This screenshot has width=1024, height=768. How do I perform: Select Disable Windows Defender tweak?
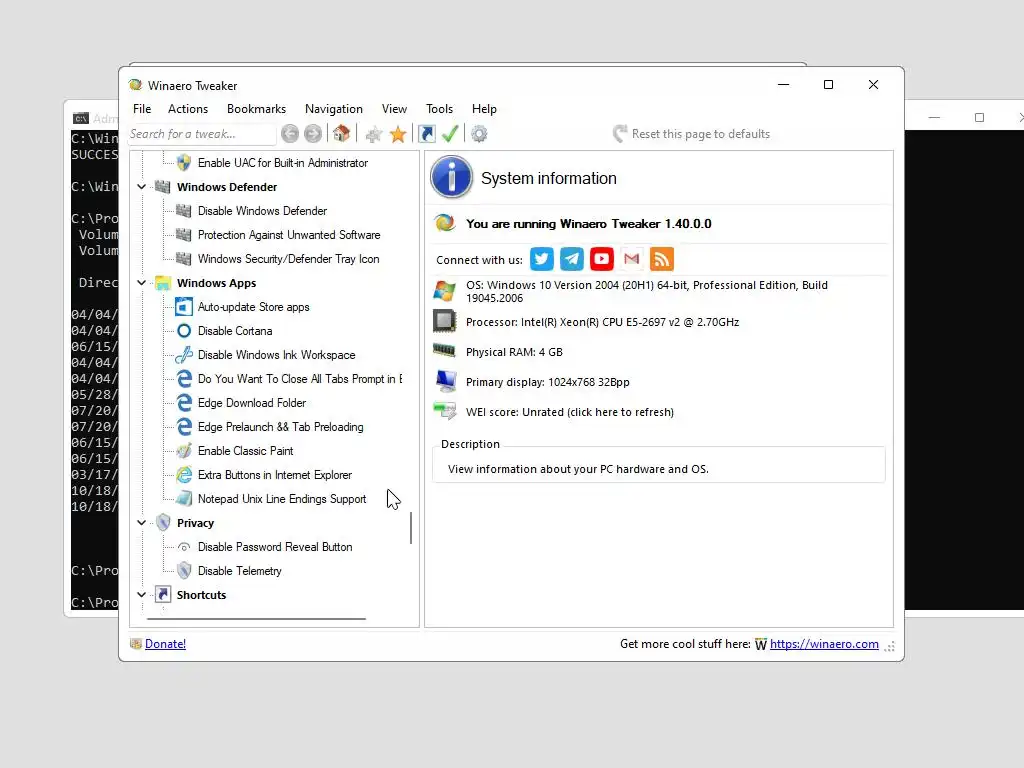[x=262, y=211]
